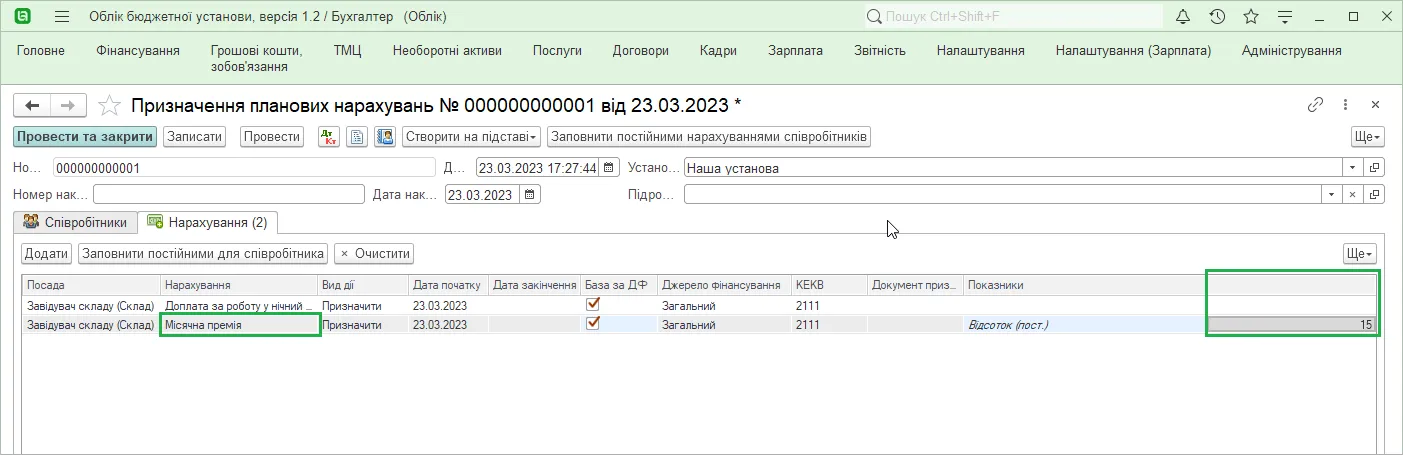Open service settings lines icon
The height and width of the screenshot is (455, 1403).
(1286, 17)
